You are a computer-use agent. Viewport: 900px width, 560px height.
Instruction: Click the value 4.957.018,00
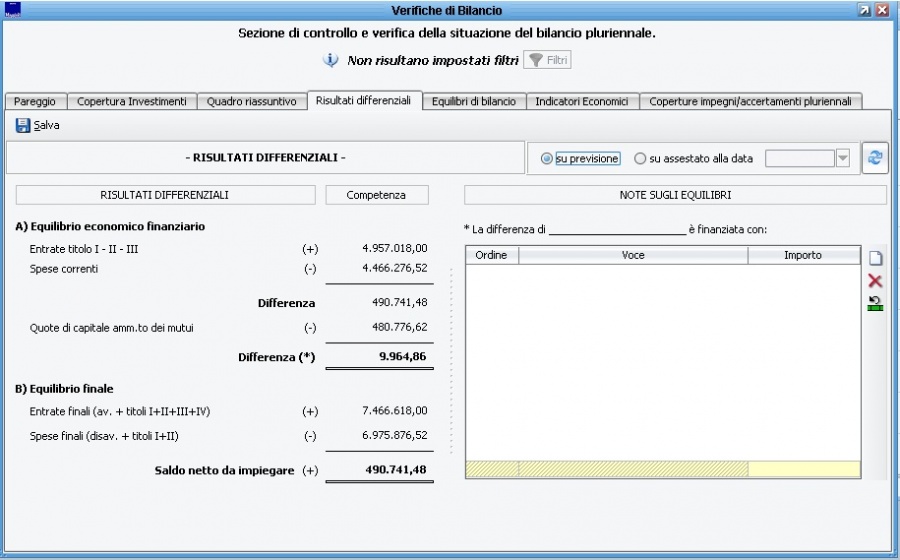(395, 248)
